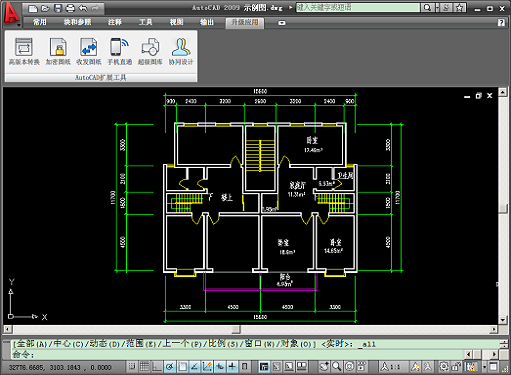Image resolution: width=511 pixels, height=375 pixels.
Task: Click the horizontal scrollbar right arrow of the drawing
Action: 494,329
